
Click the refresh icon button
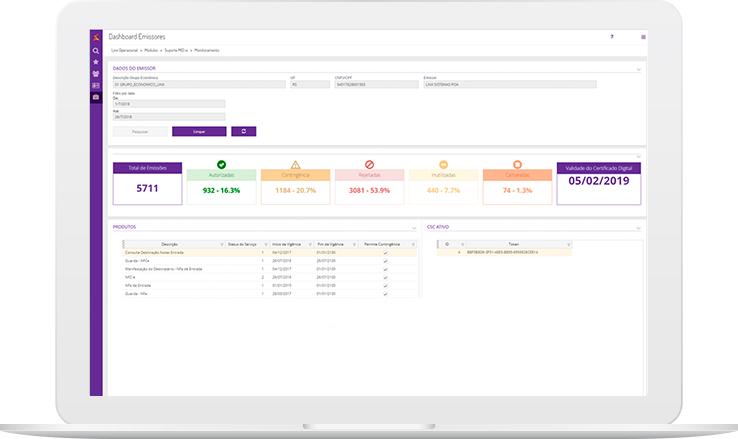pyautogui.click(x=243, y=131)
